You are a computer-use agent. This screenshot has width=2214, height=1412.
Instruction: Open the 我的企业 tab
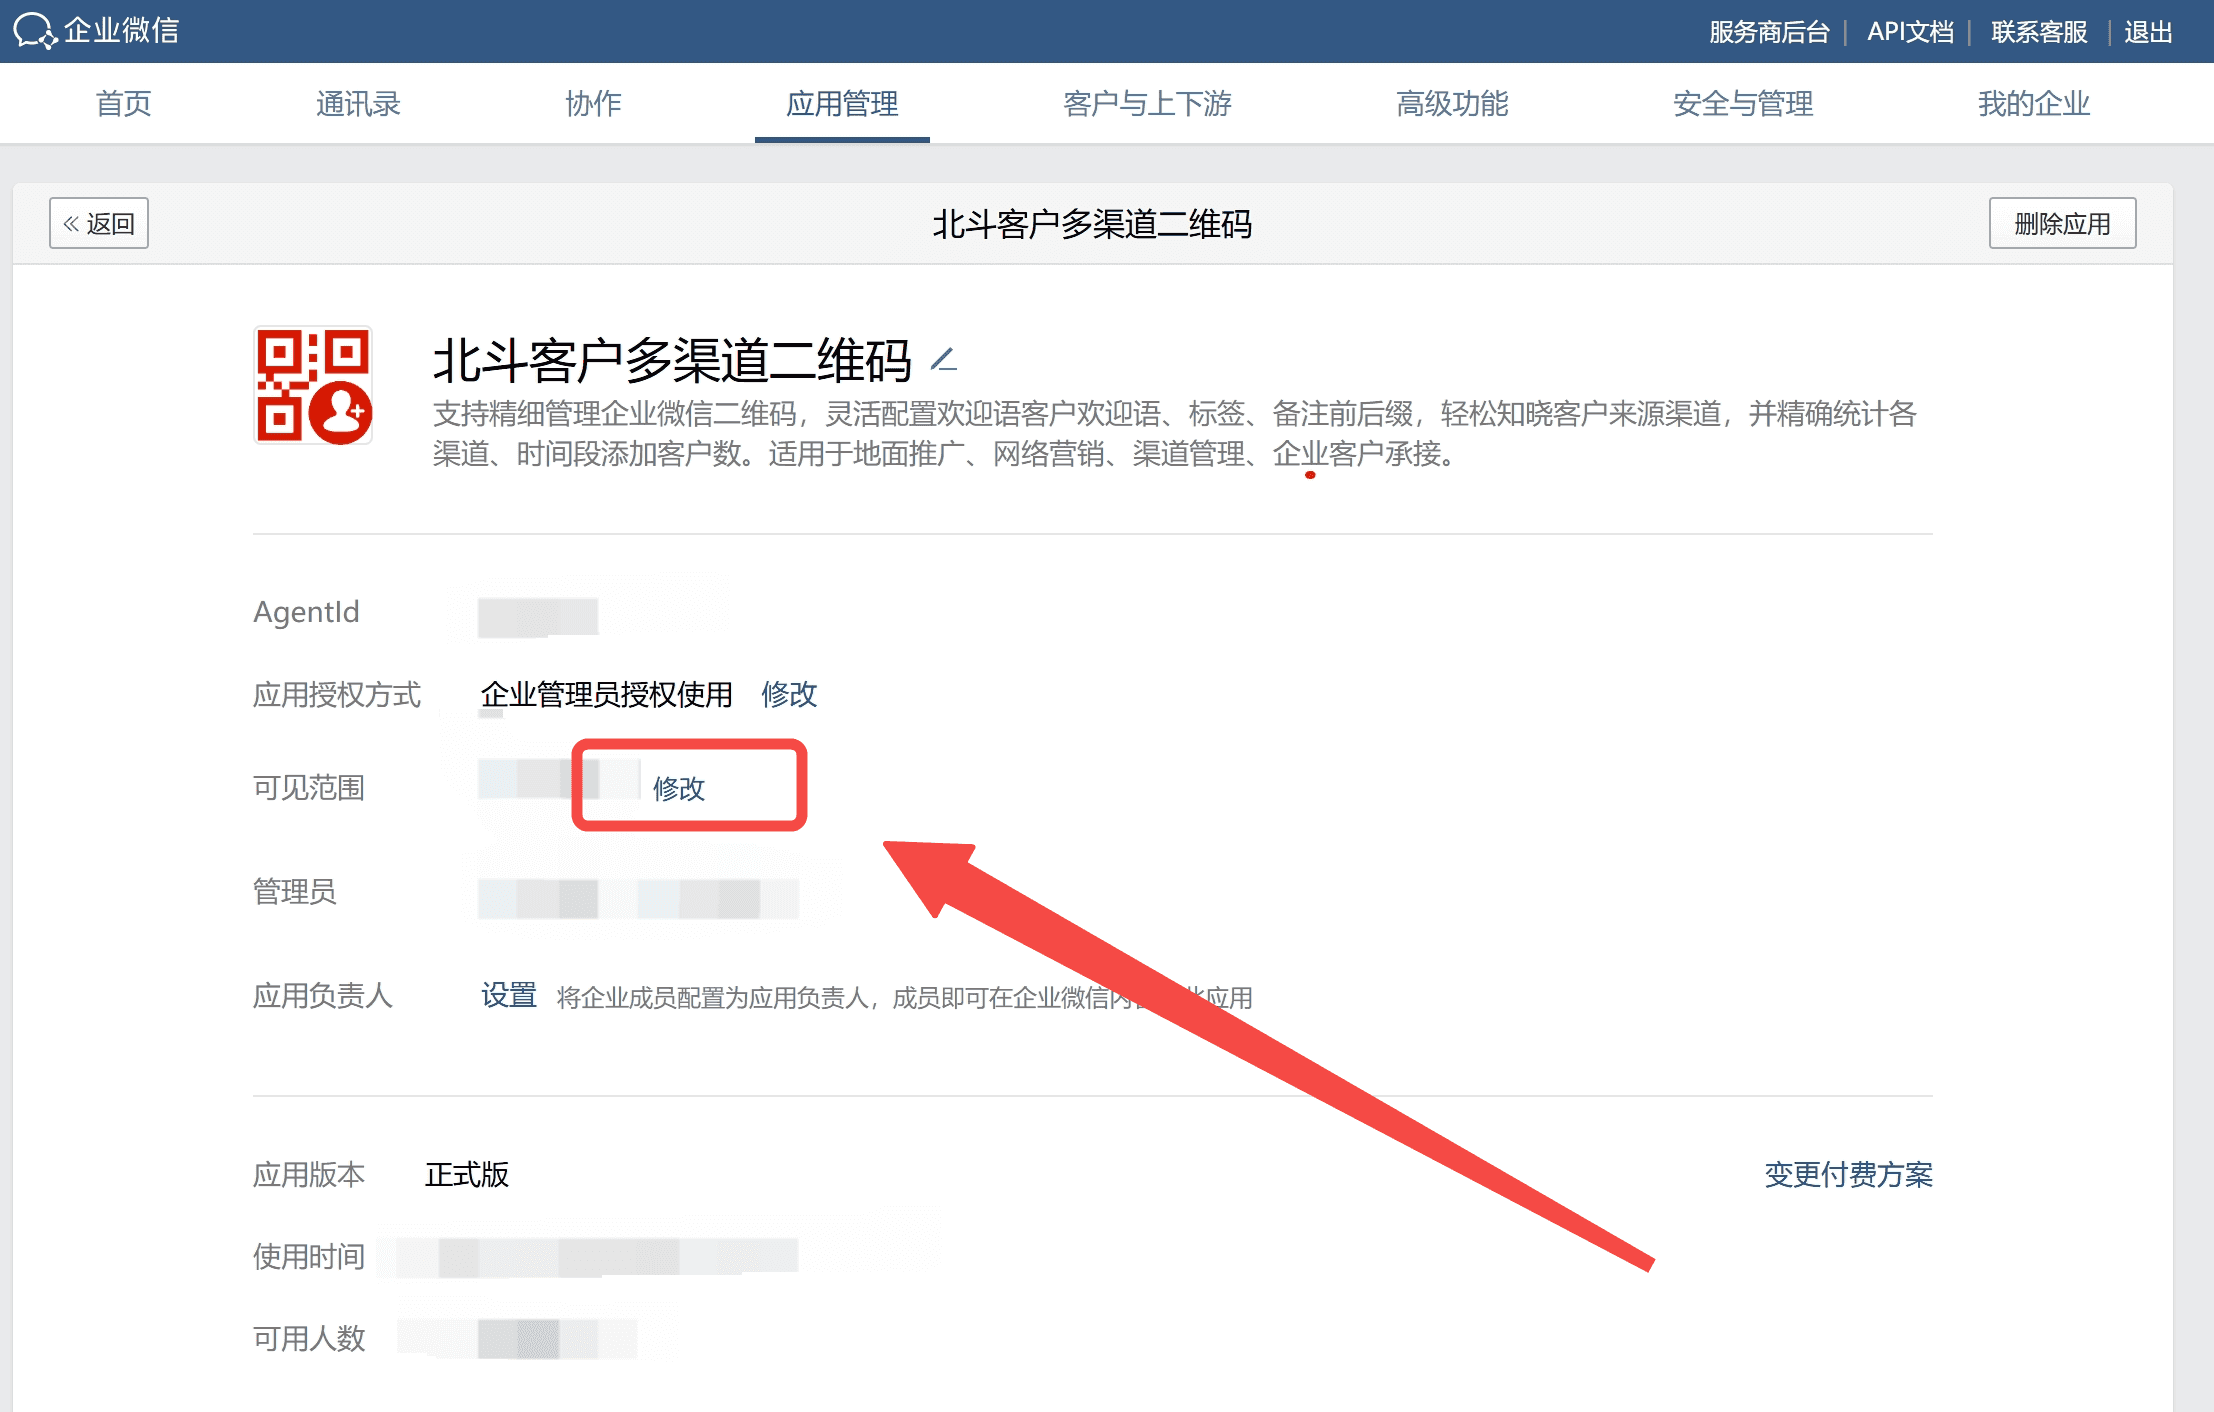tap(2034, 103)
